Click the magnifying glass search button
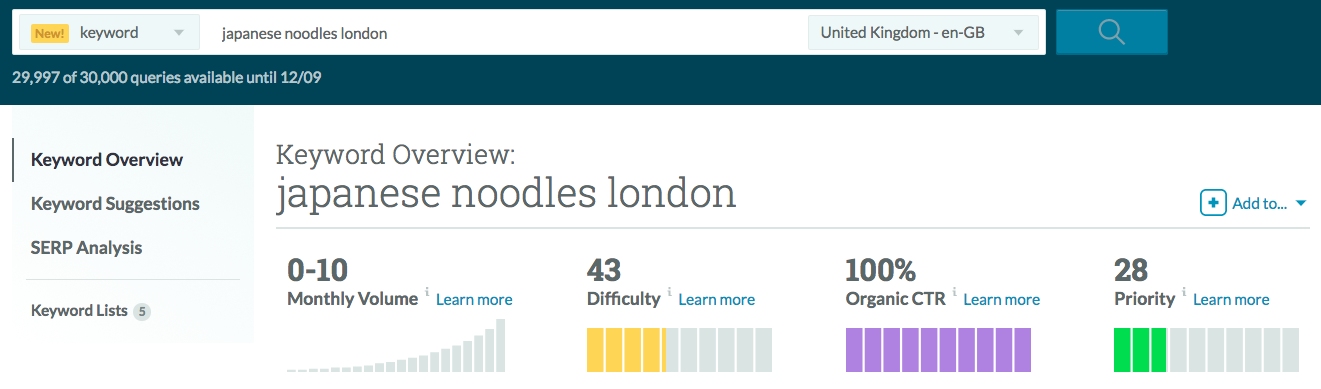 [1111, 32]
